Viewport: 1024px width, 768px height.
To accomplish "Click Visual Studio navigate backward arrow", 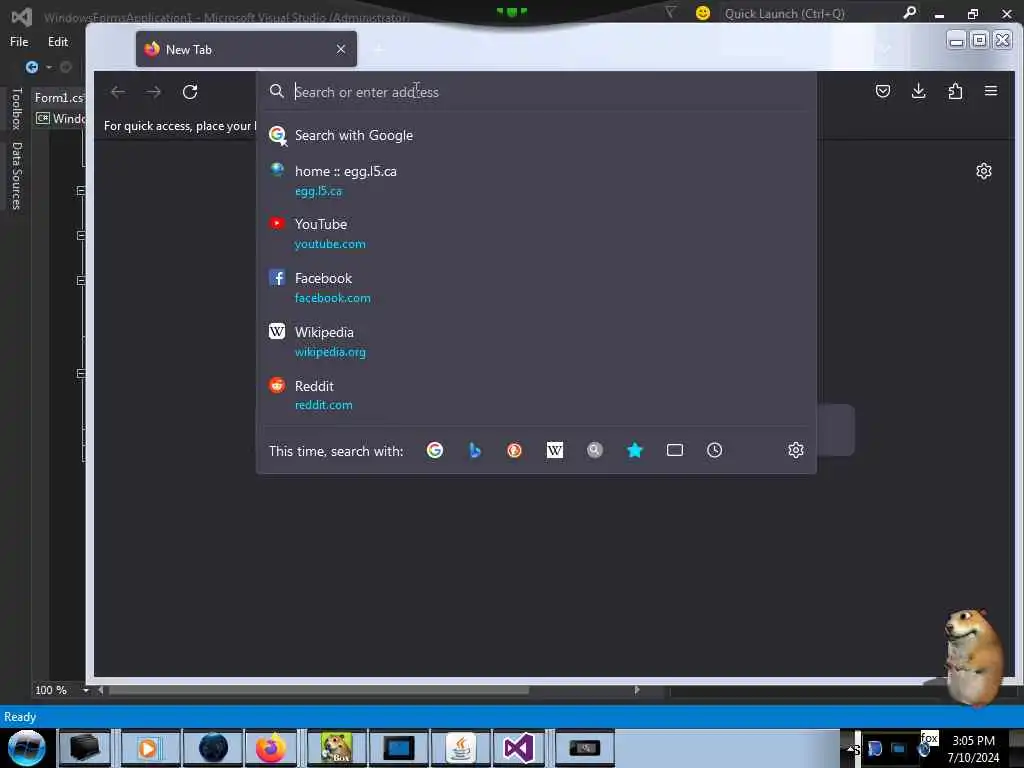I will [x=31, y=67].
